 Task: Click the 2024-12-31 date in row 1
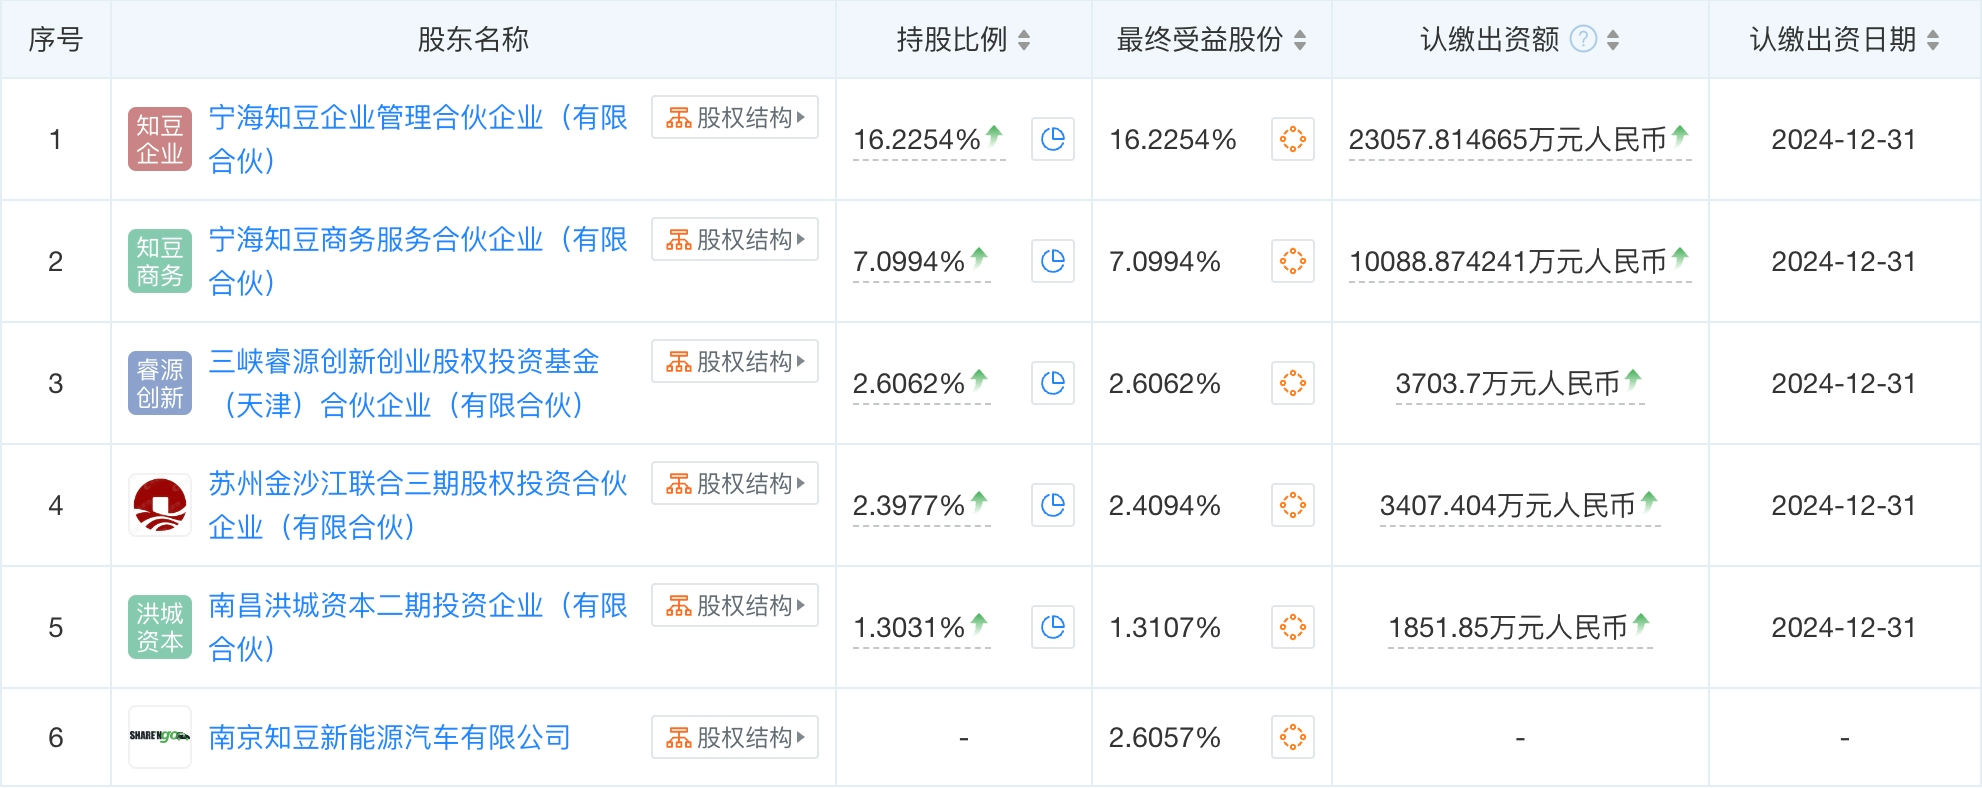click(x=1844, y=140)
